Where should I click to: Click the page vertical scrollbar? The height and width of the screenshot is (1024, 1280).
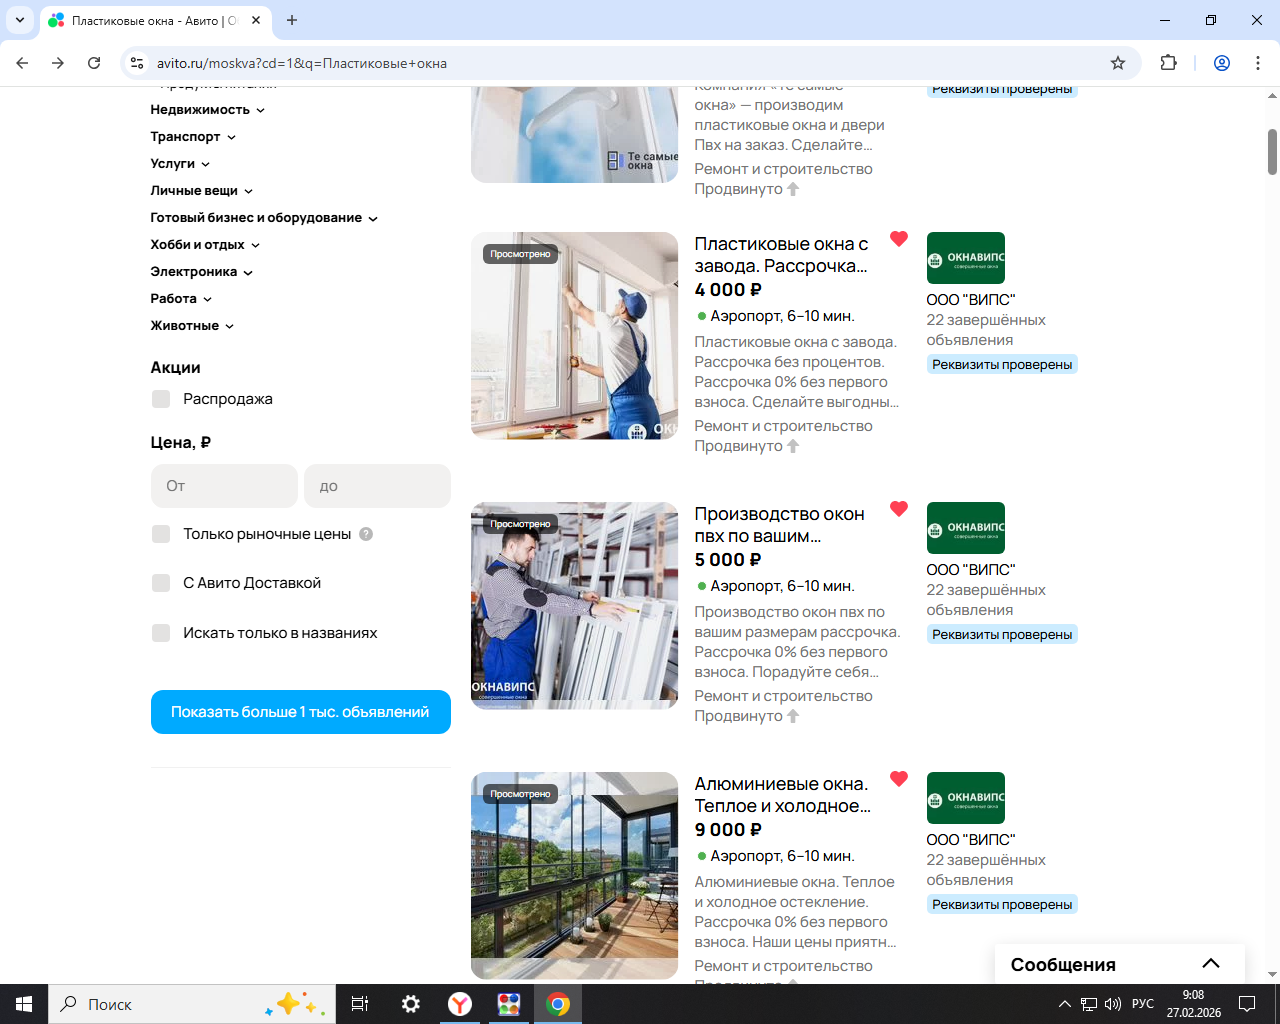1272,152
